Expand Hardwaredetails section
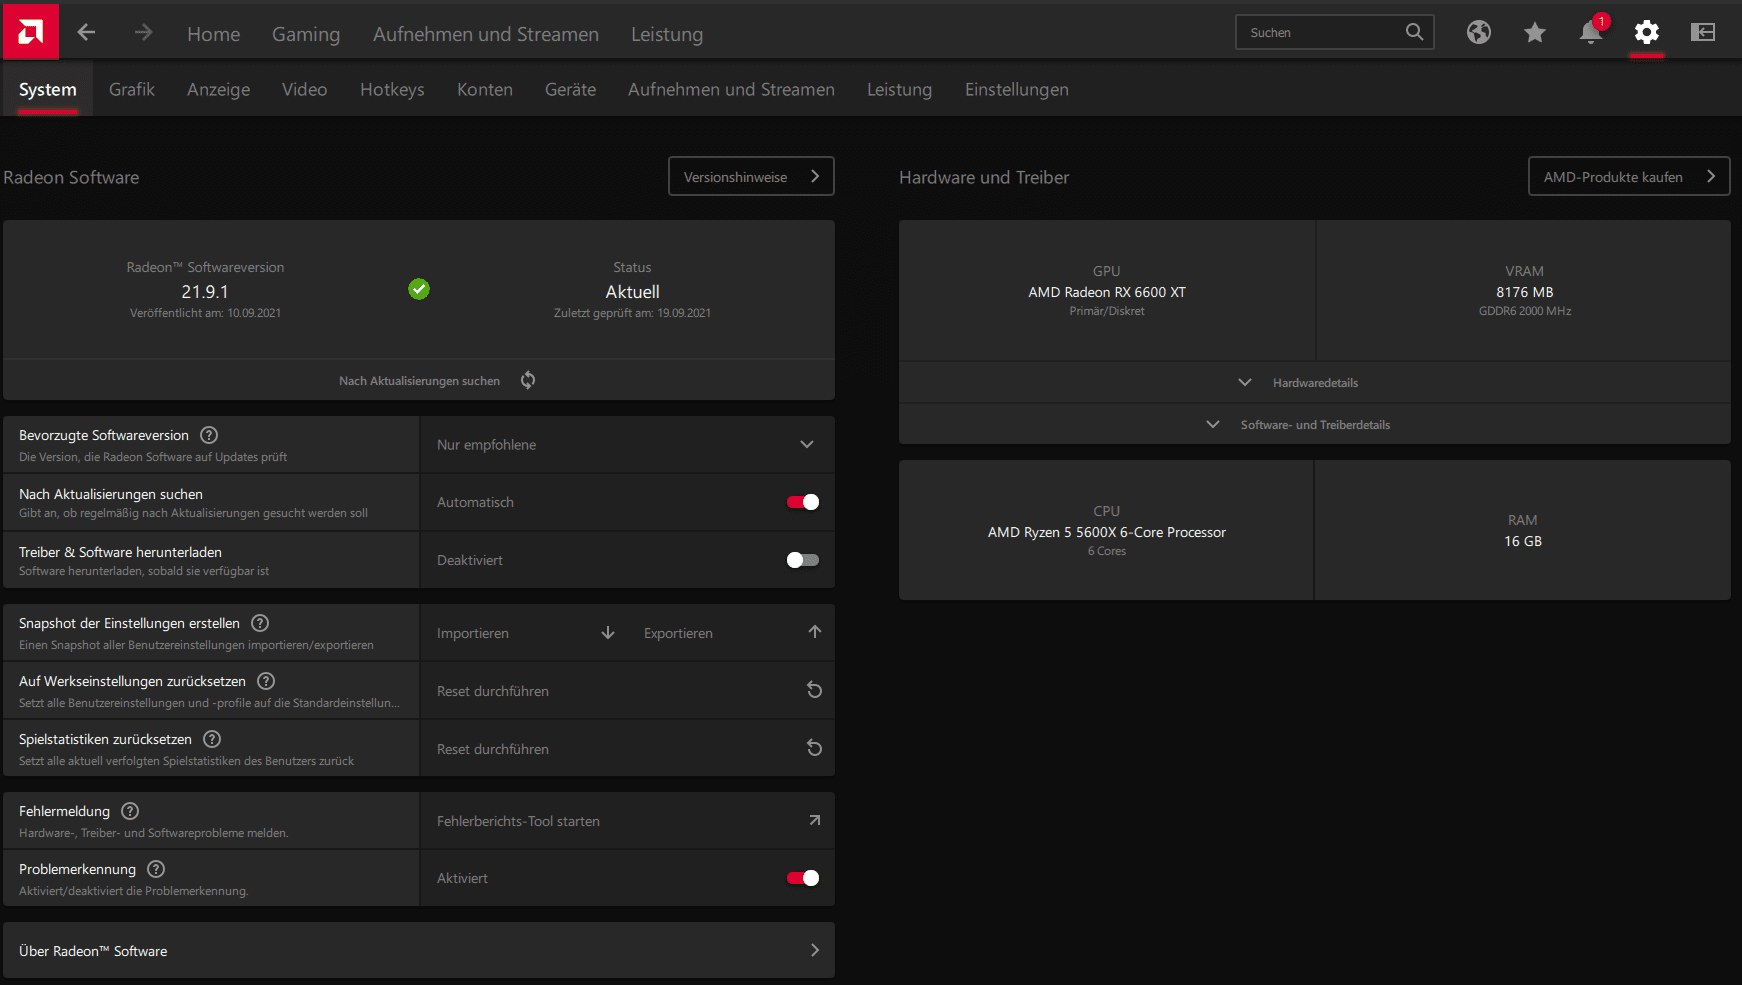Screen dimensions: 1742x985 pyautogui.click(x=1315, y=383)
